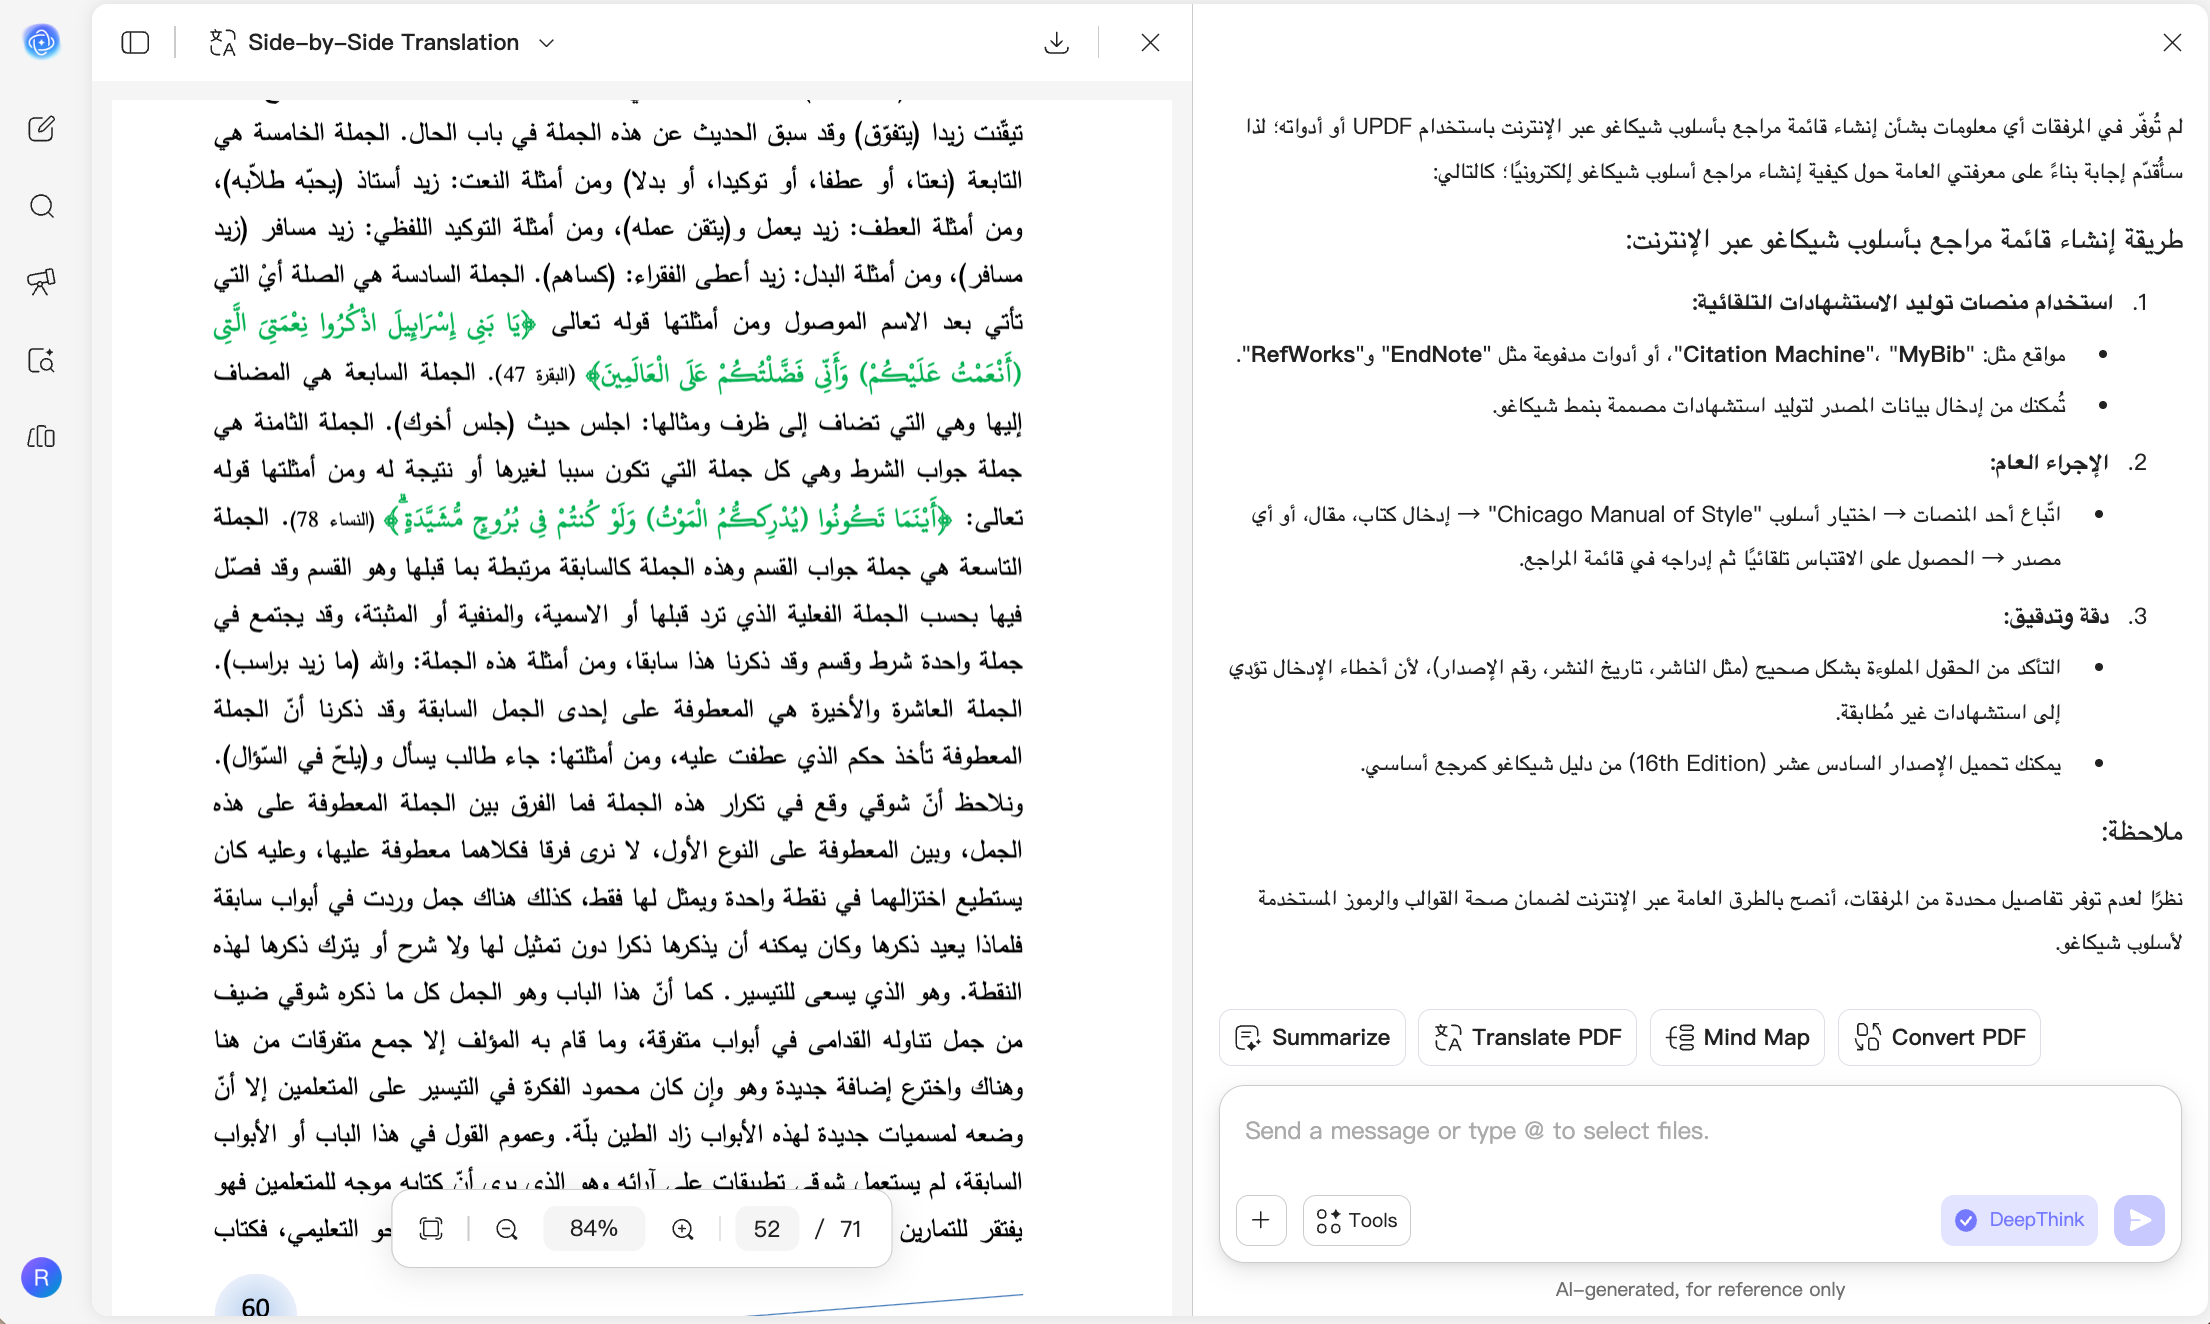Open the edit/annotate tool in left sidebar

coord(41,129)
